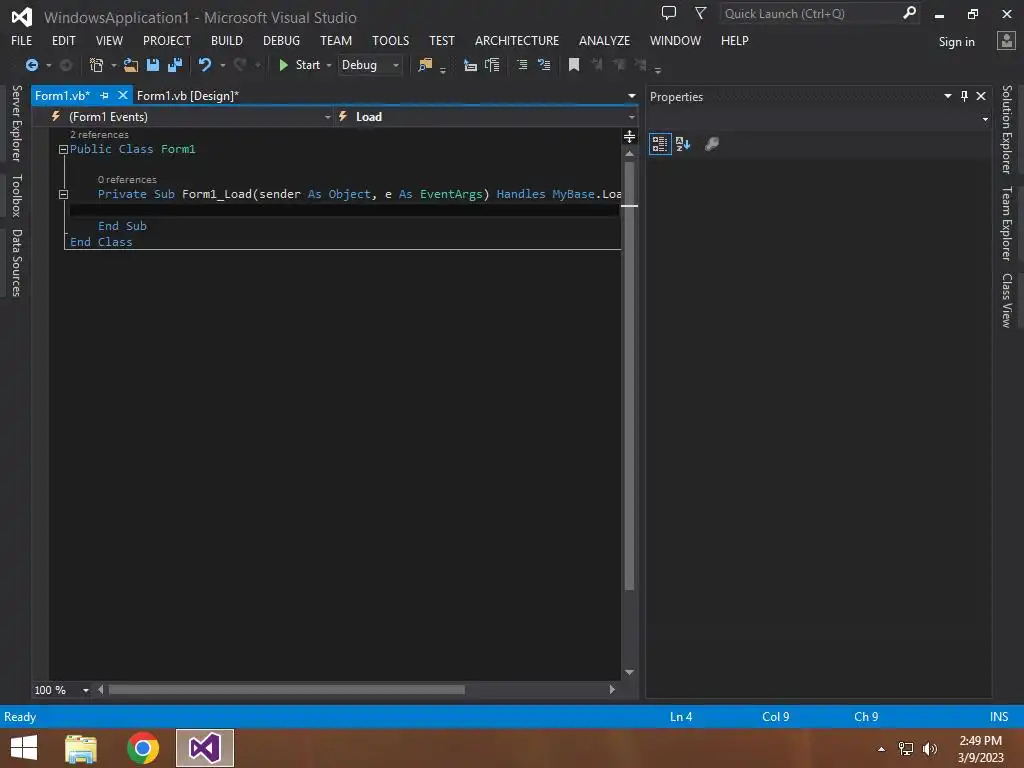Click the comment out selected lines icon

click(x=522, y=65)
